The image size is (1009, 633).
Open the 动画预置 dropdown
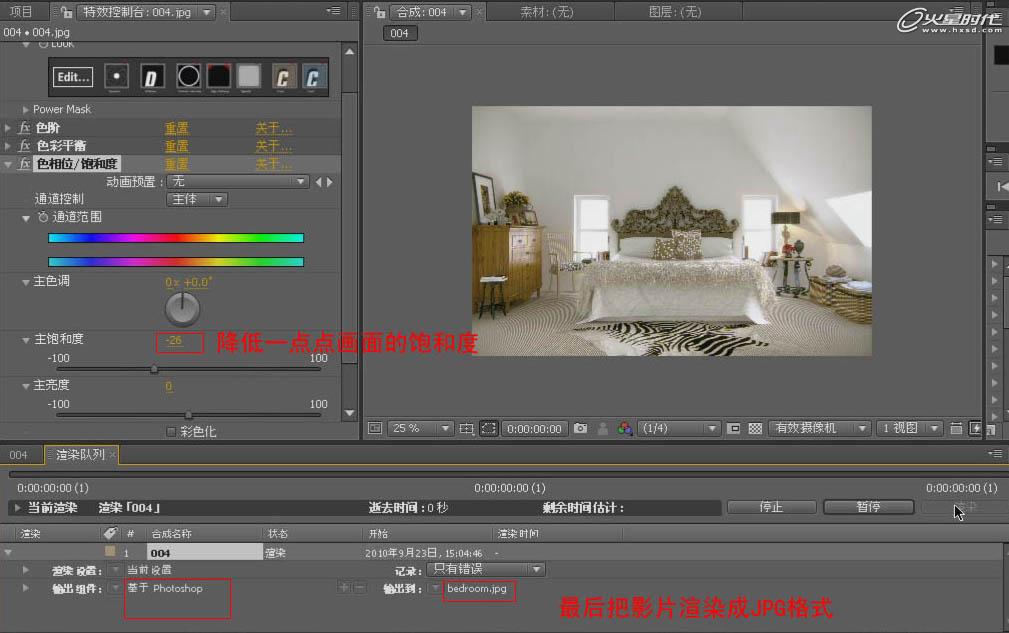[x=236, y=181]
